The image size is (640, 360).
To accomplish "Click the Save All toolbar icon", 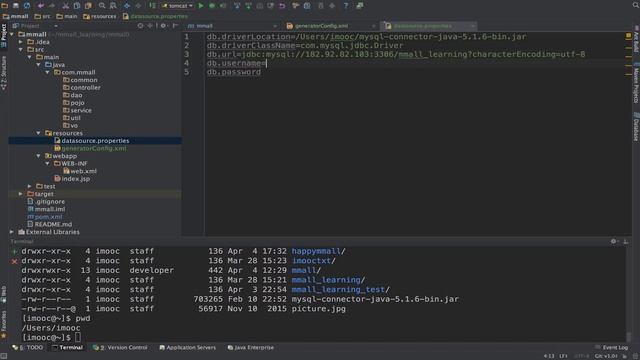I will point(16,6).
